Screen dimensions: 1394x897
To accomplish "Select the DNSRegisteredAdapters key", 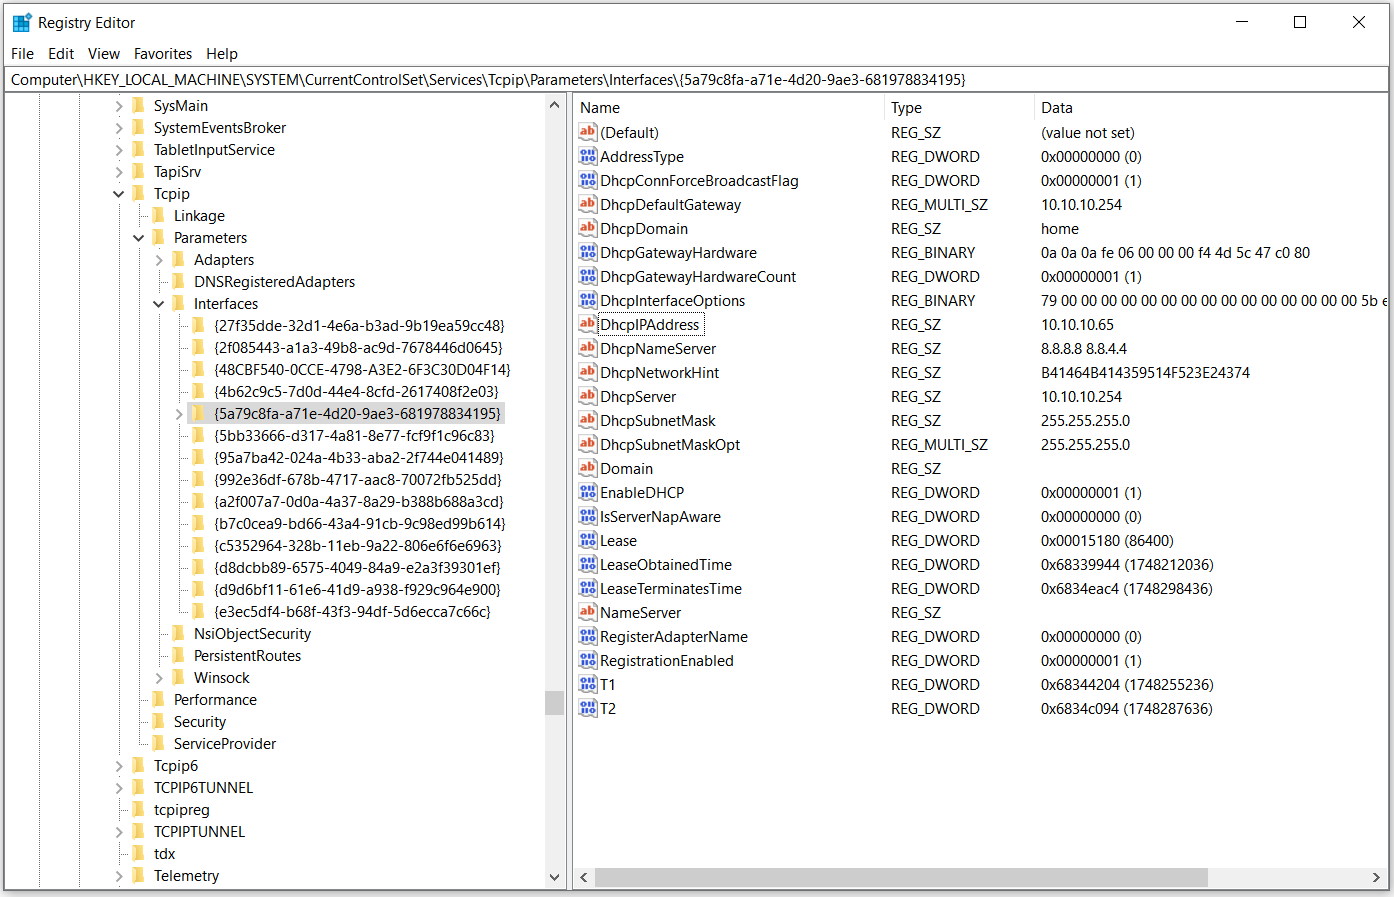I will tap(274, 281).
